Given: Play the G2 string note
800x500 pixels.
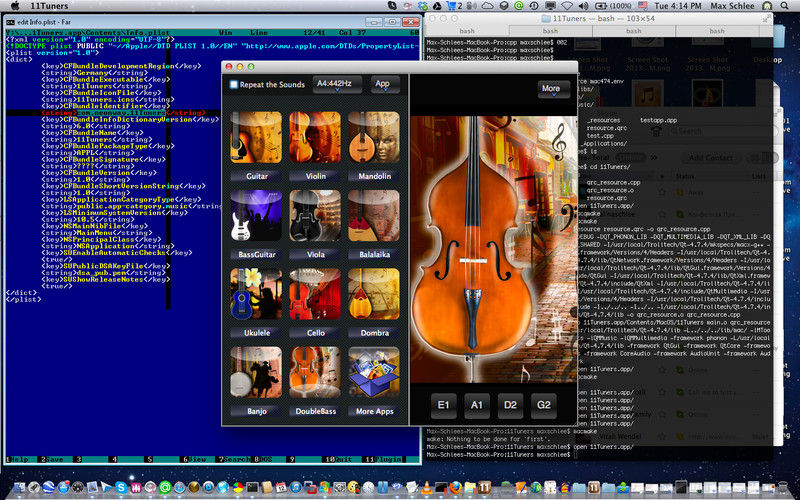Looking at the screenshot, I should coord(543,405).
